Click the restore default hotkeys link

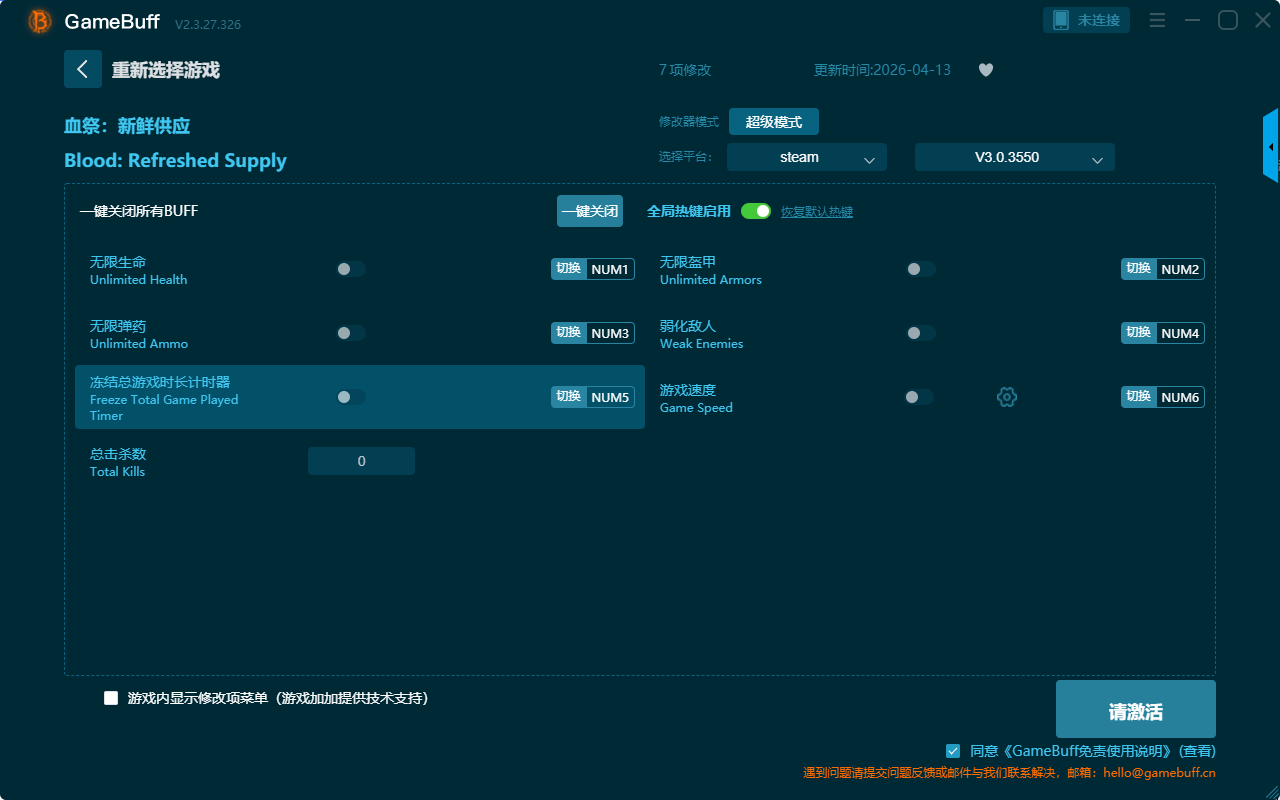pos(816,212)
